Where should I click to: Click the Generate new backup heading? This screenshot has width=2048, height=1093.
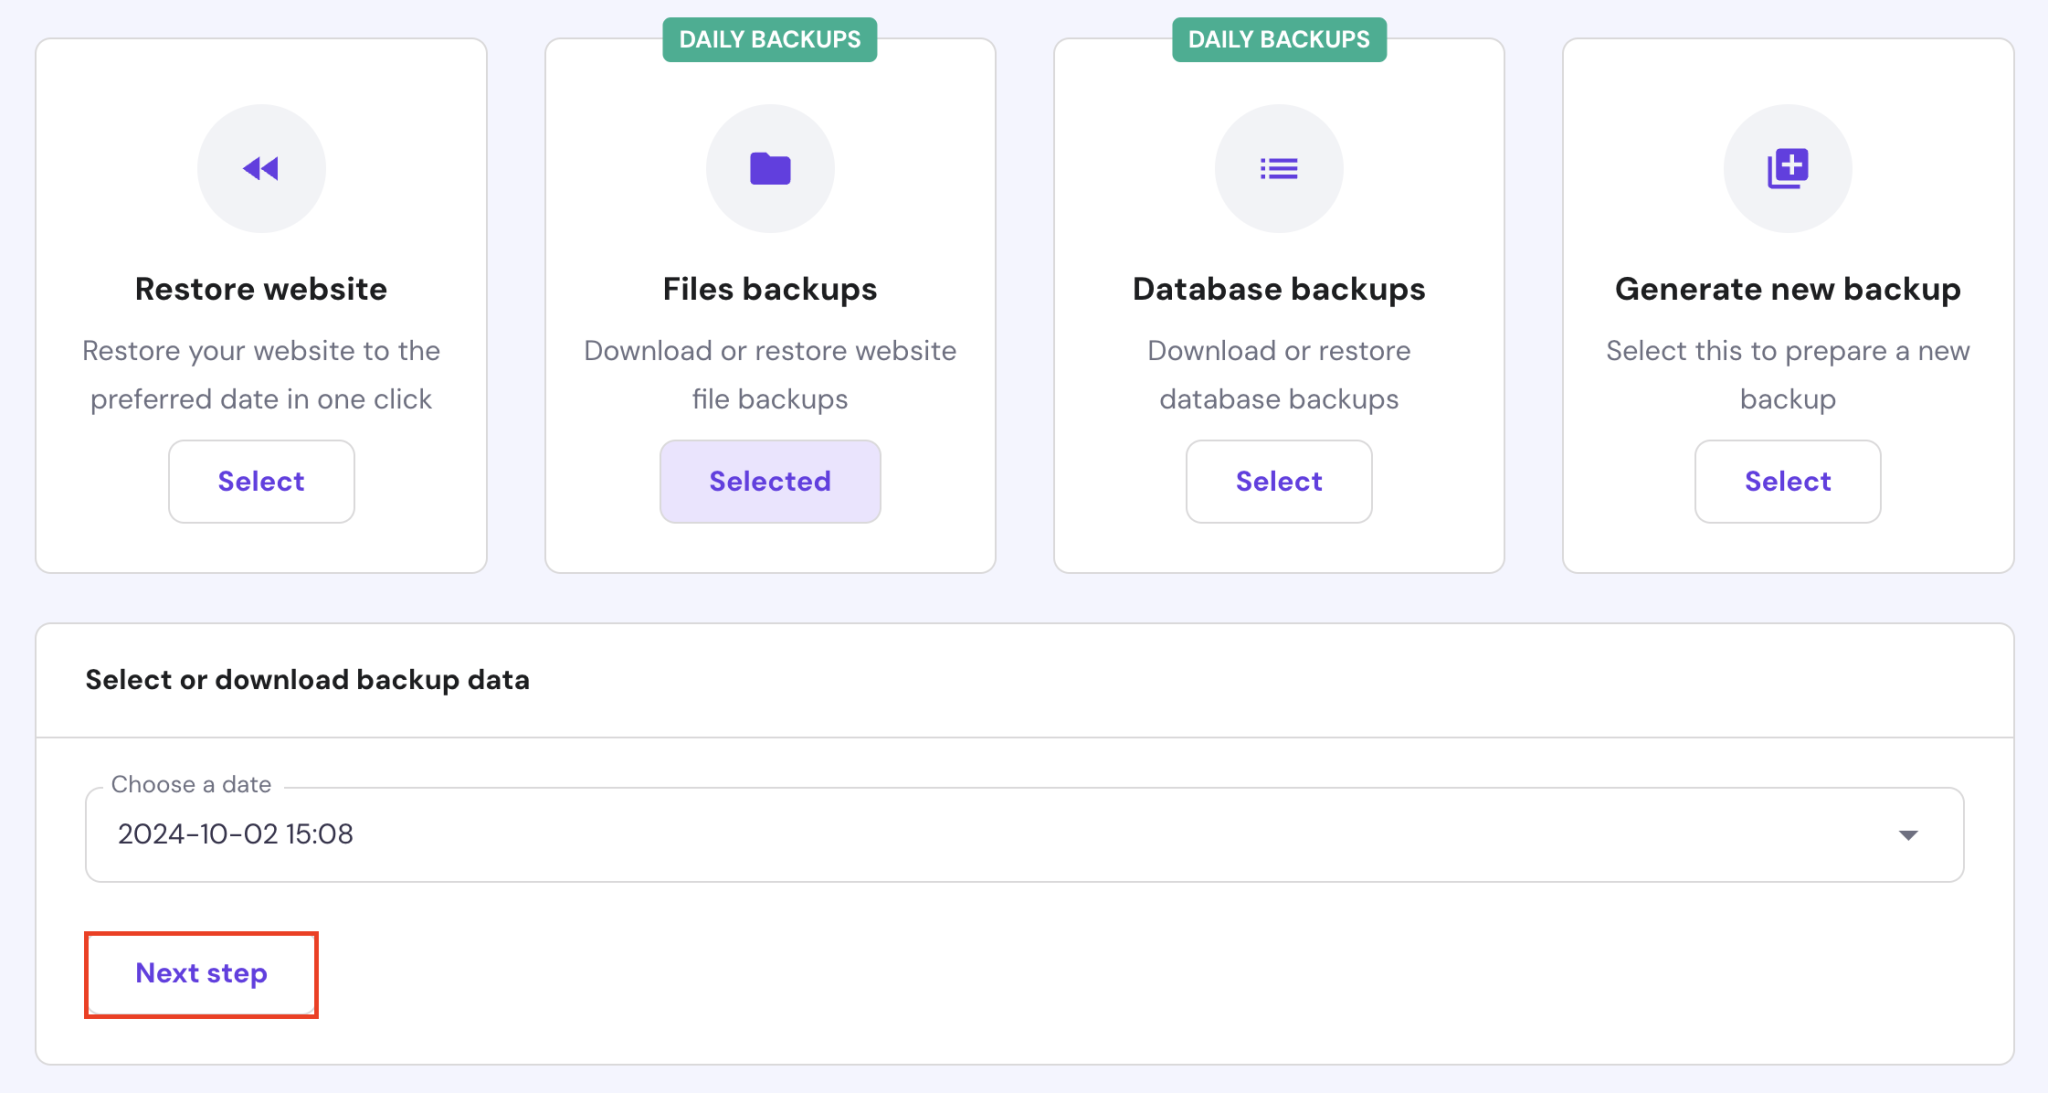coord(1787,289)
